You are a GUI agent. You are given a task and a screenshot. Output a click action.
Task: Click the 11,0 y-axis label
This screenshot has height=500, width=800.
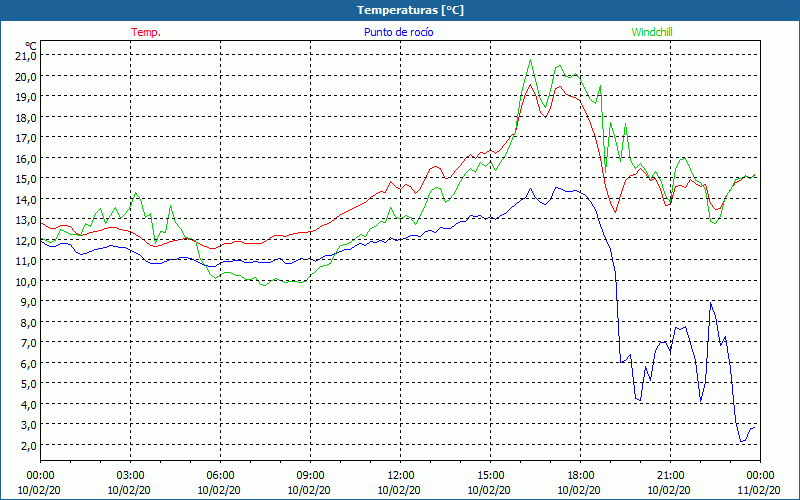pyautogui.click(x=26, y=261)
